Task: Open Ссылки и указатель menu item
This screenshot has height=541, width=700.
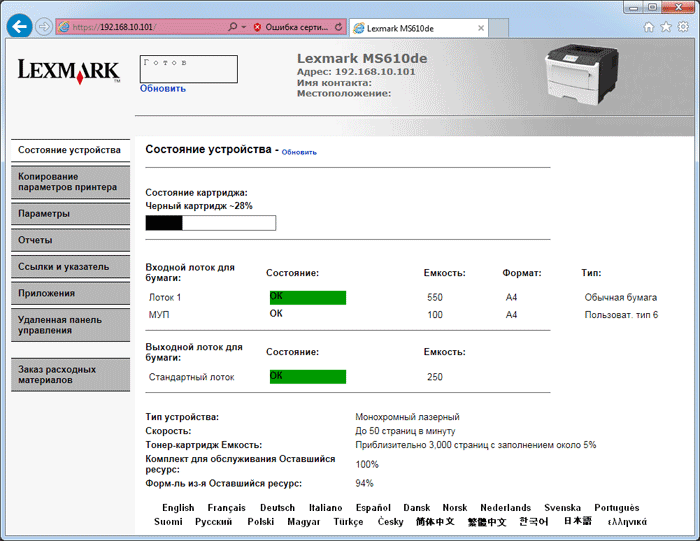Action: 70,266
